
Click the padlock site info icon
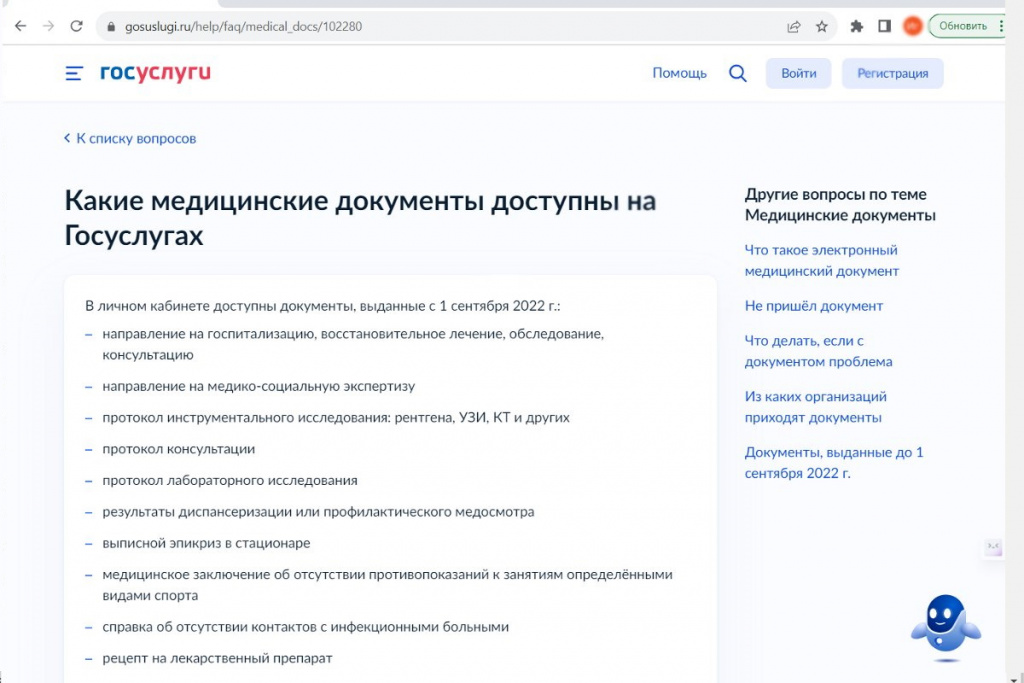pos(111,27)
